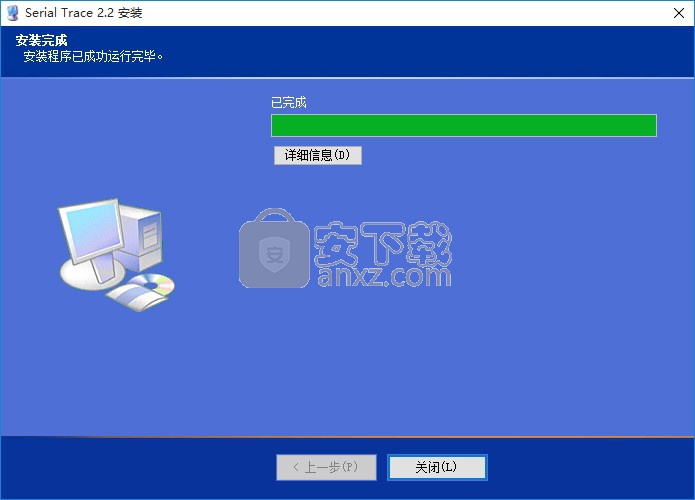Viewport: 695px width, 500px height.
Task: Click the 安装完成 heading text
Action: (41, 40)
